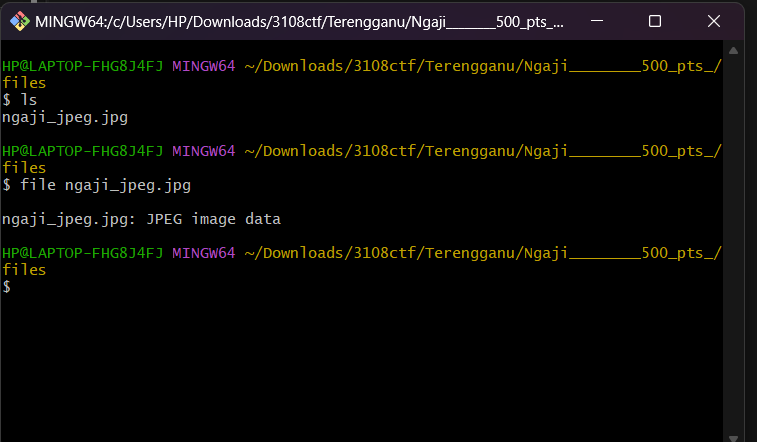Click the empty prompt at the bottom
This screenshot has height=442, width=757.
point(7,287)
